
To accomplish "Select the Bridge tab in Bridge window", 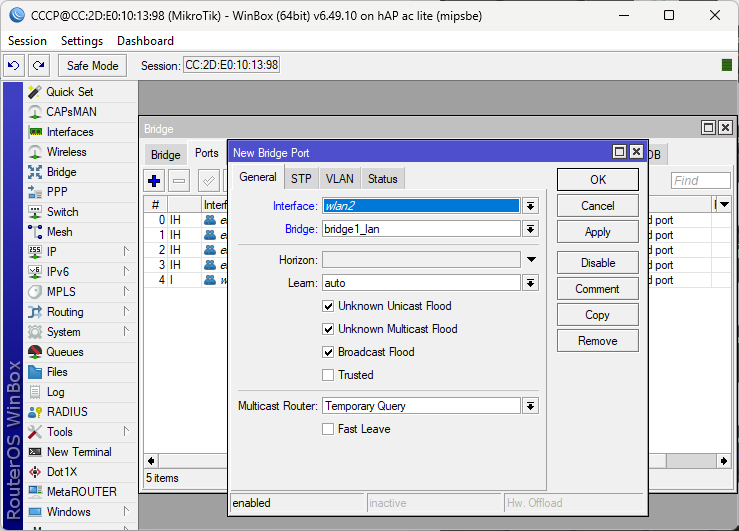I will (165, 155).
